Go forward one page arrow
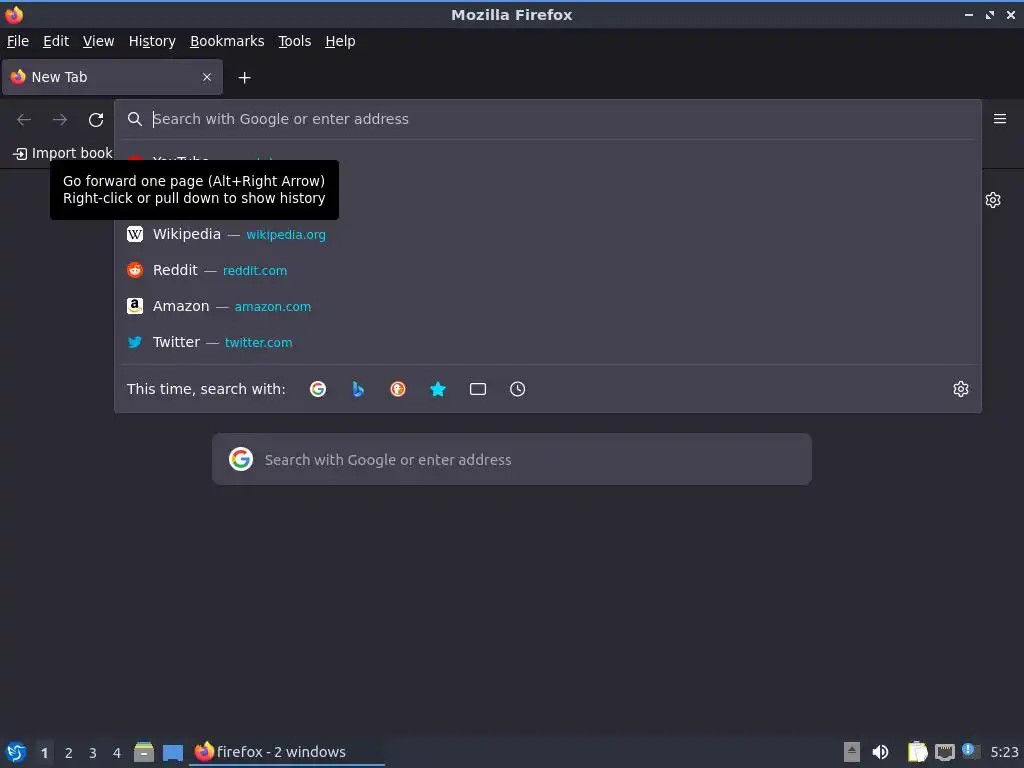 (x=60, y=120)
